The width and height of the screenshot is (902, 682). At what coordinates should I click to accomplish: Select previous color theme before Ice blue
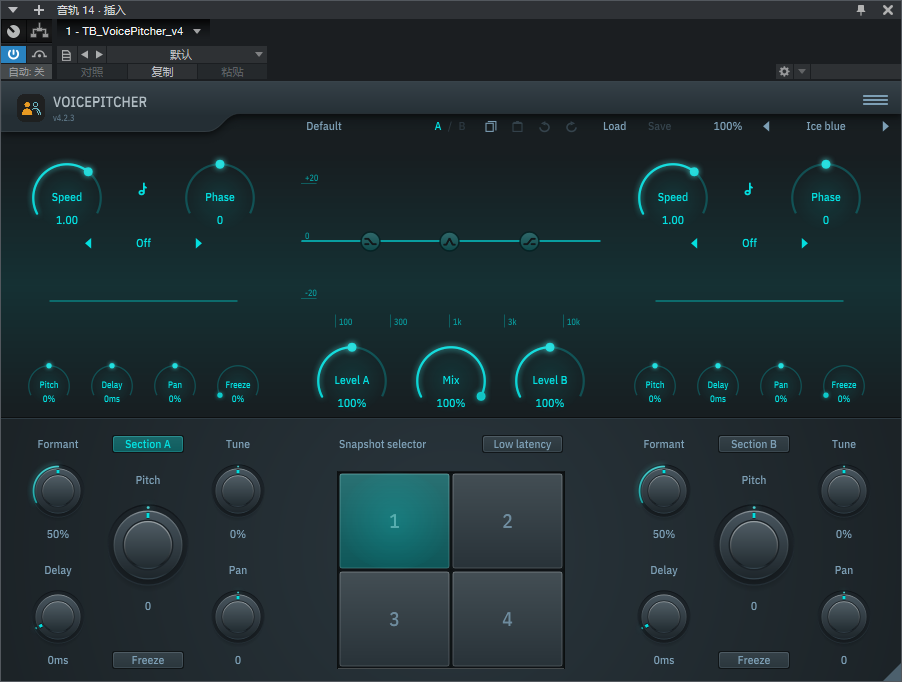point(766,127)
